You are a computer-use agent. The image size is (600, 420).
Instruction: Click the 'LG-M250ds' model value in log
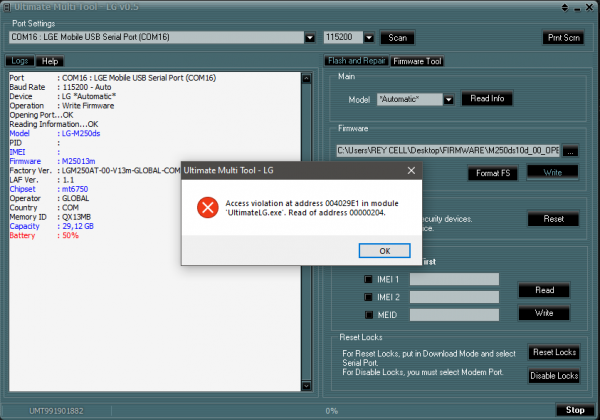[x=81, y=133]
